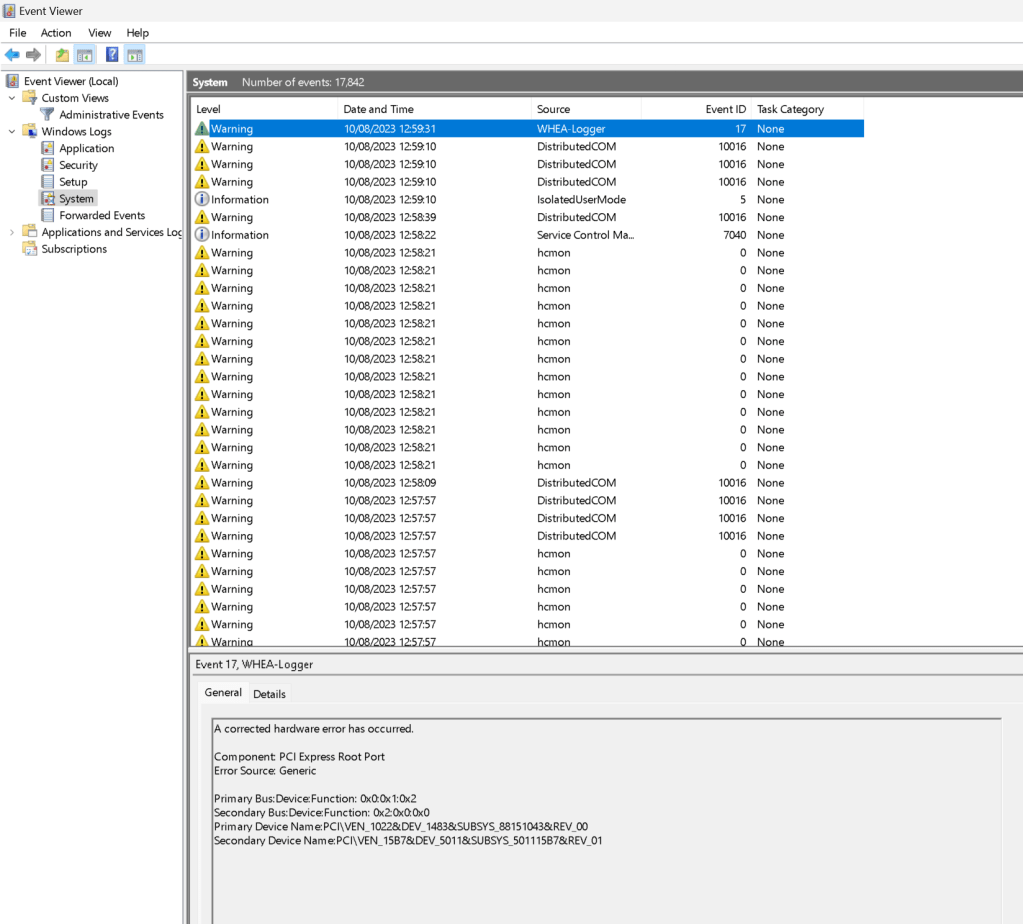
Task: Select DistributedCOM event at 12:58:39
Action: coord(528,217)
